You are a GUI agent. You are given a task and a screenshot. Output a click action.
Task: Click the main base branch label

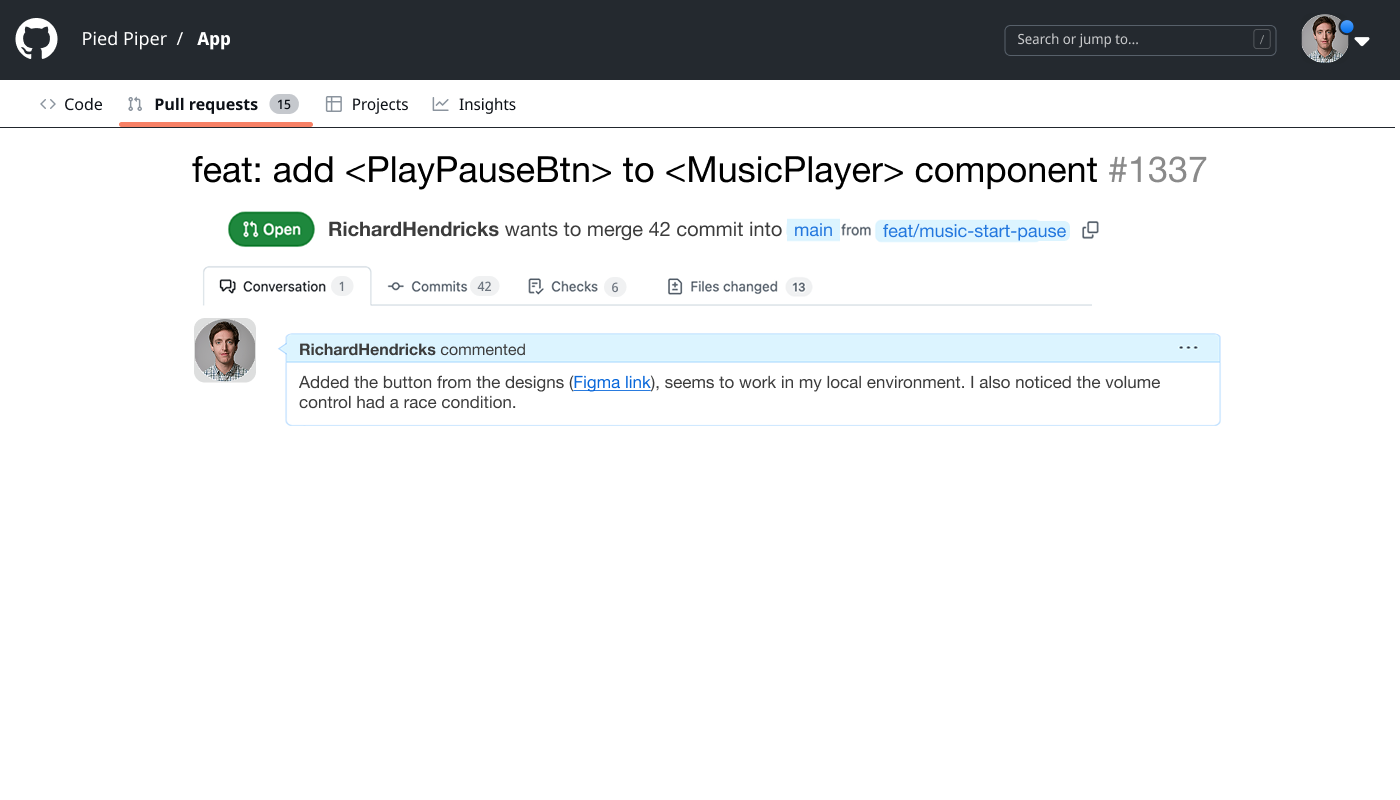coord(813,230)
